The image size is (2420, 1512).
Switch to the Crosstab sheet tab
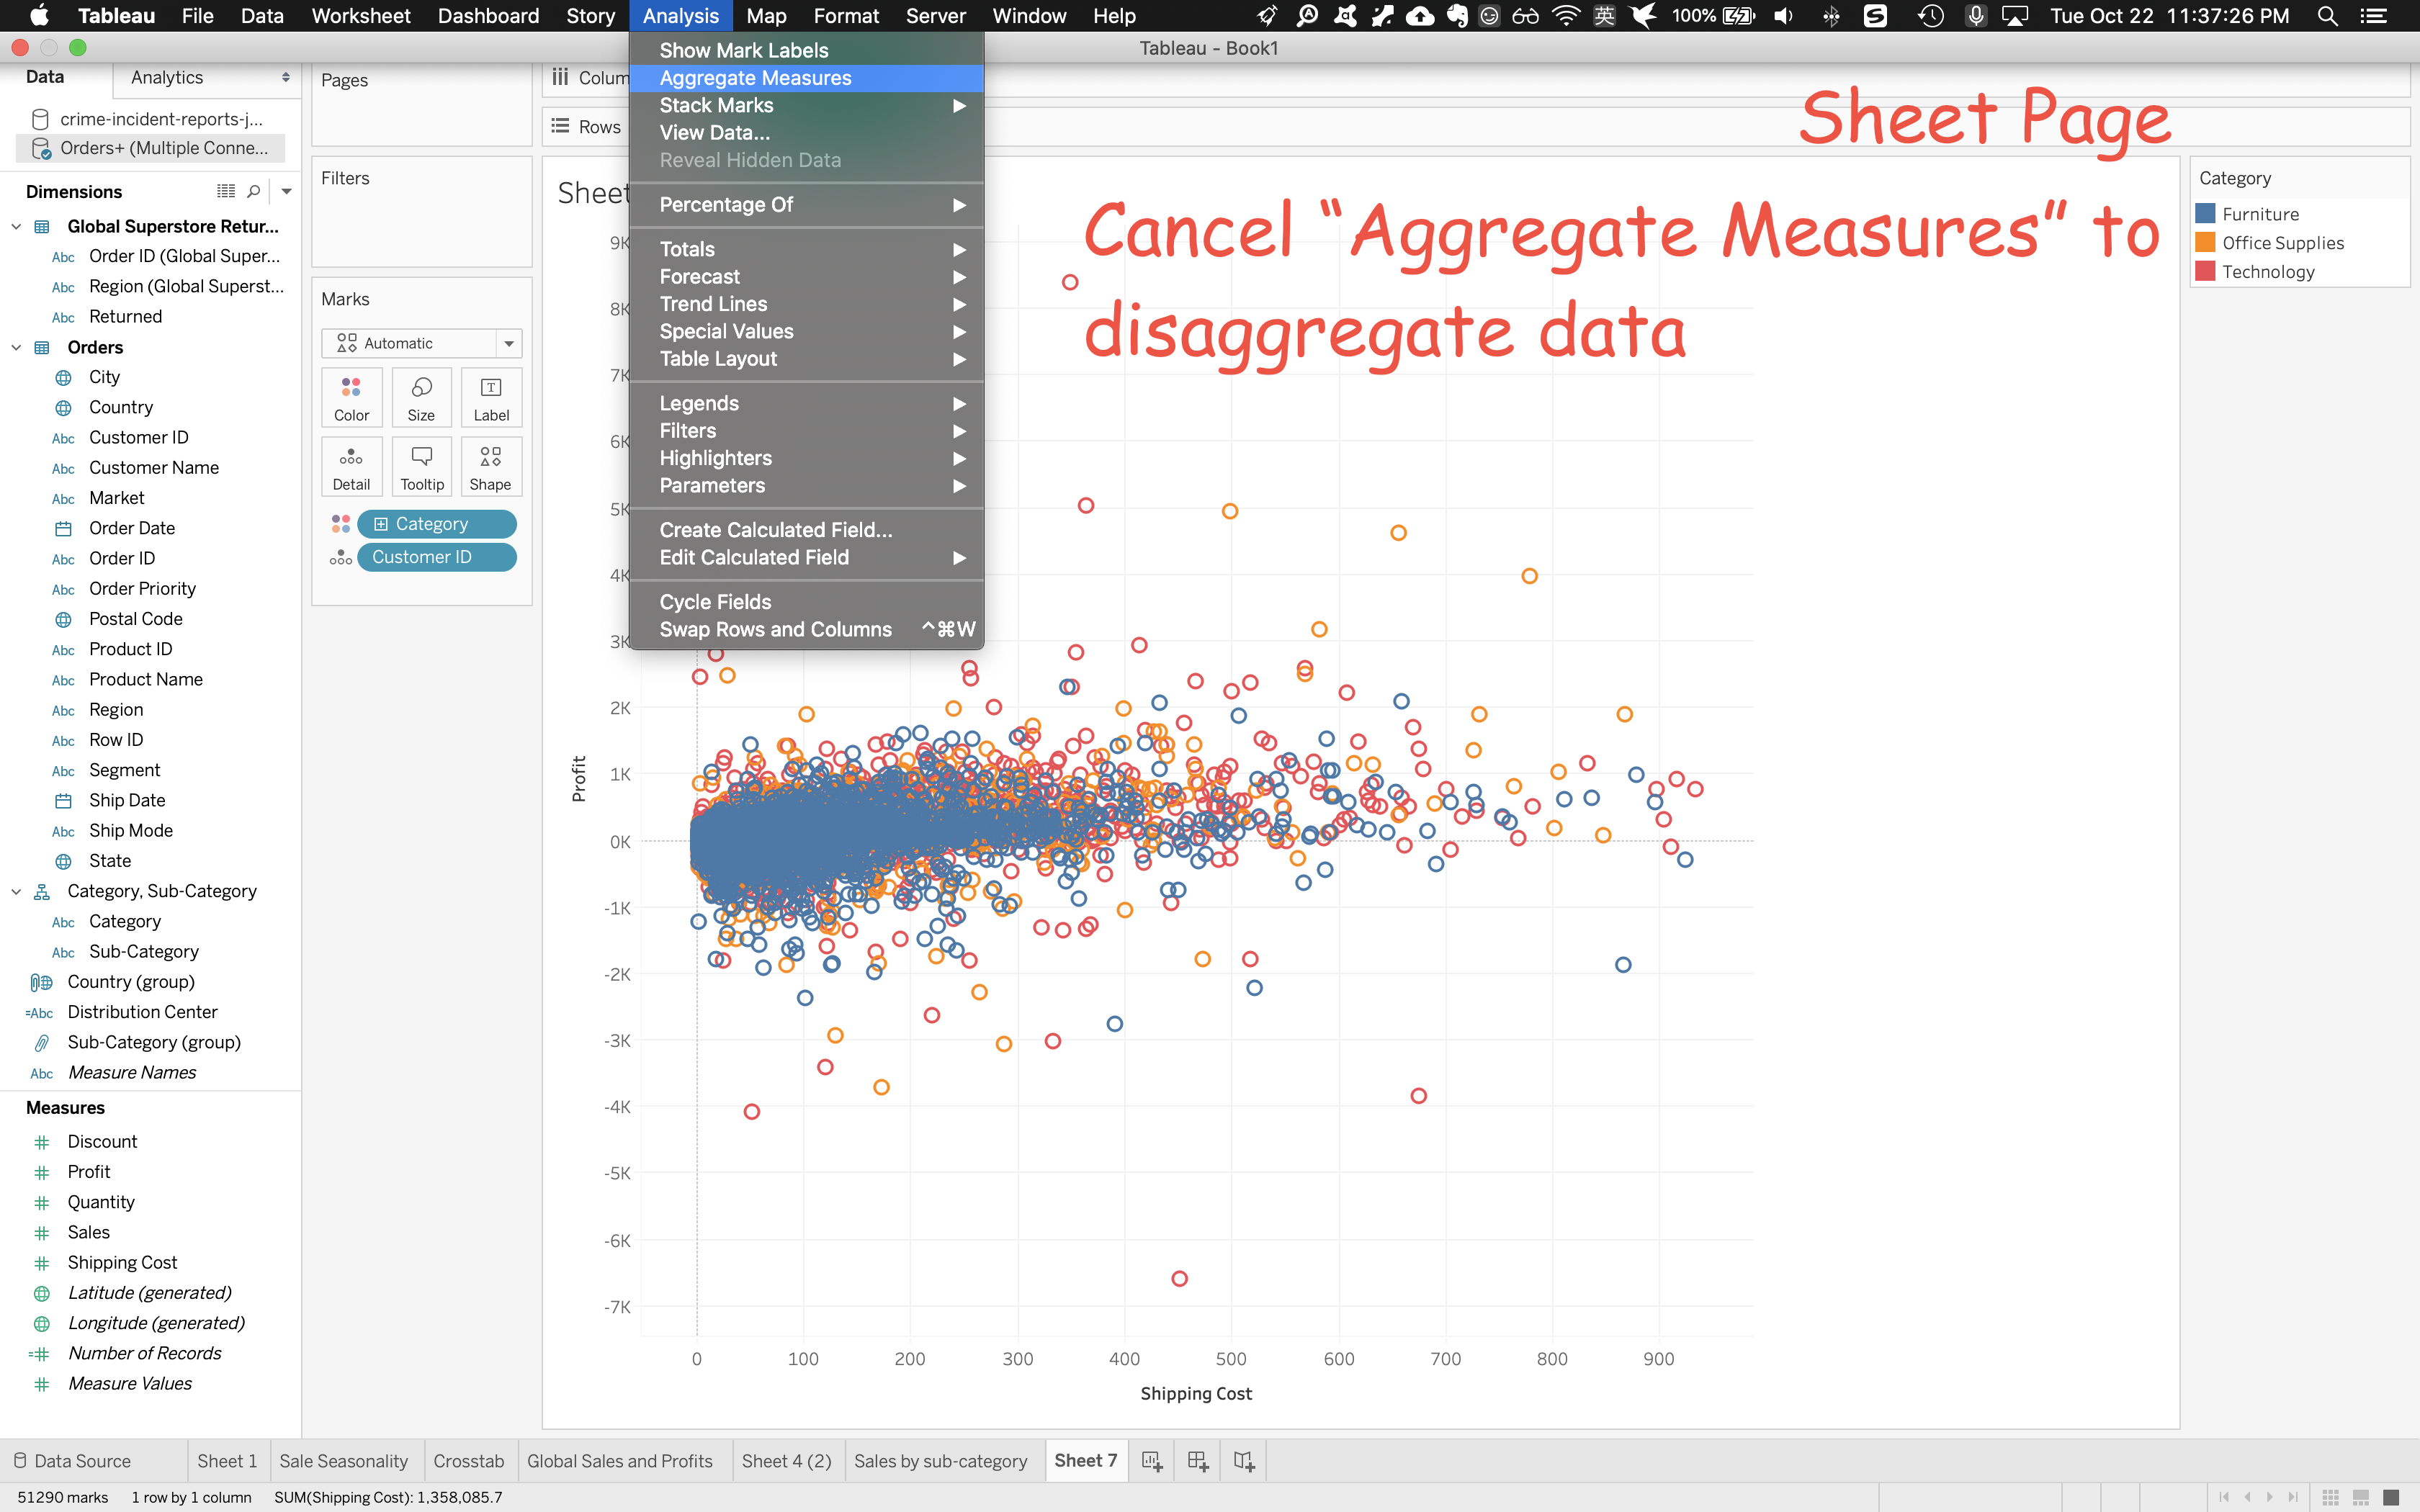coord(468,1461)
